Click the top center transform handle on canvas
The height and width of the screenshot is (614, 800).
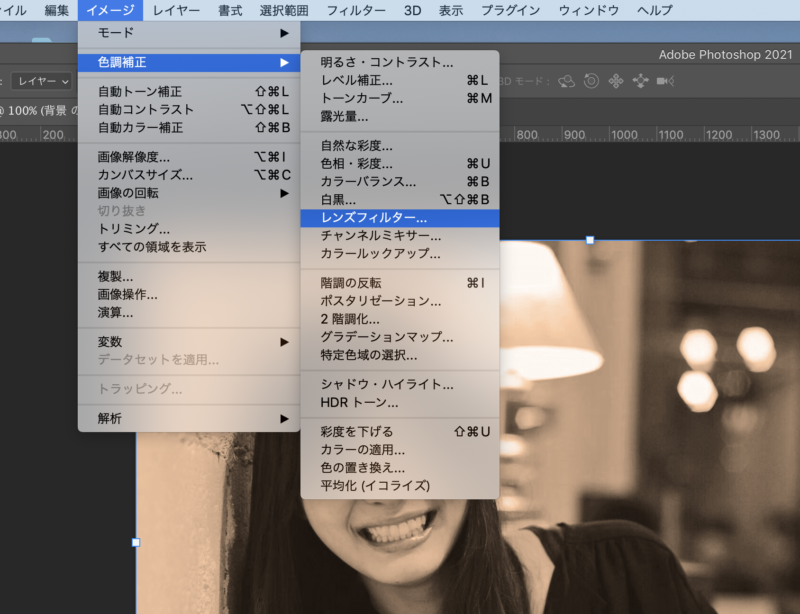(x=590, y=240)
